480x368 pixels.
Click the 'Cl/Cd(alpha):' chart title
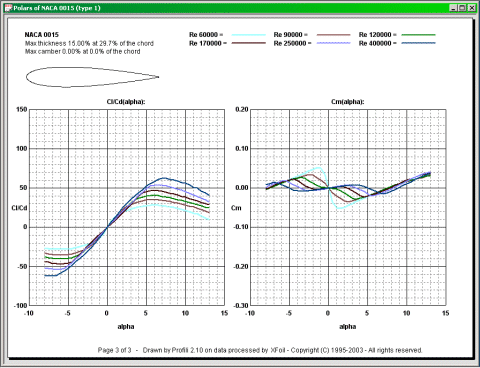(126, 102)
